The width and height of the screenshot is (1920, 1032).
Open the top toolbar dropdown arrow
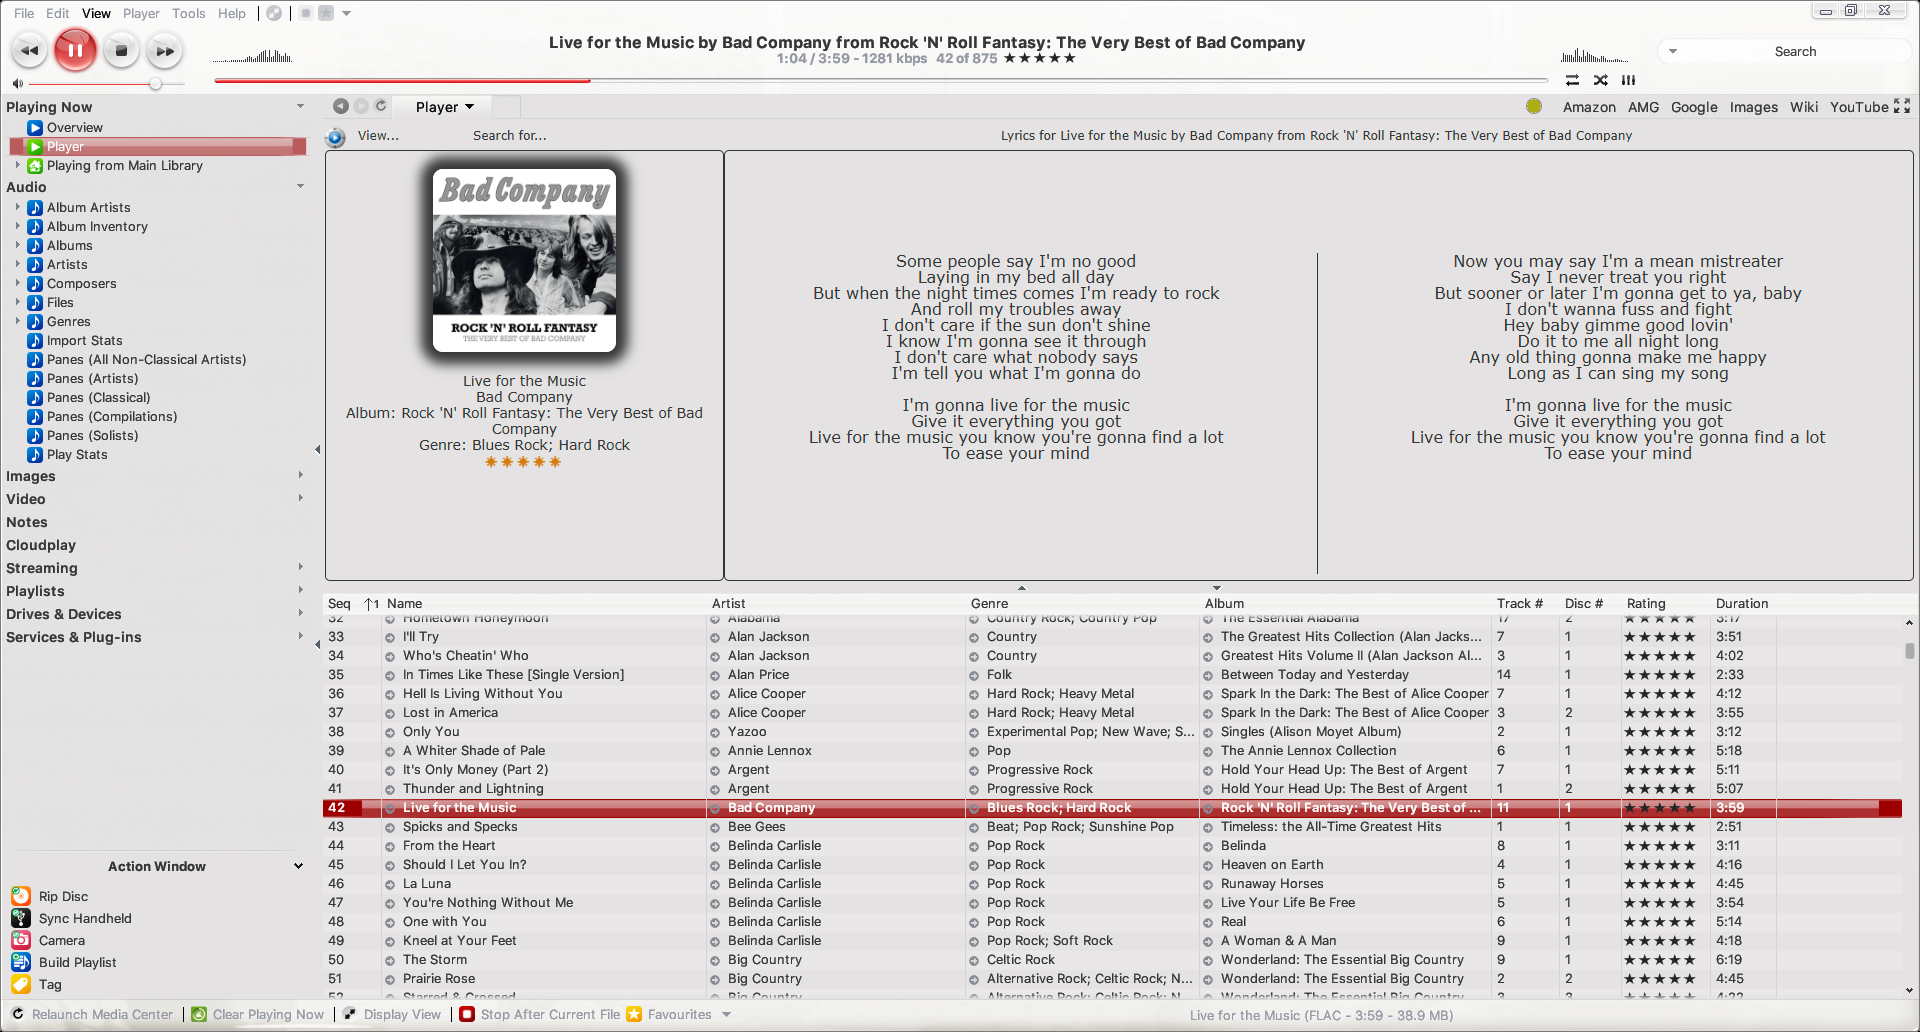coord(347,13)
